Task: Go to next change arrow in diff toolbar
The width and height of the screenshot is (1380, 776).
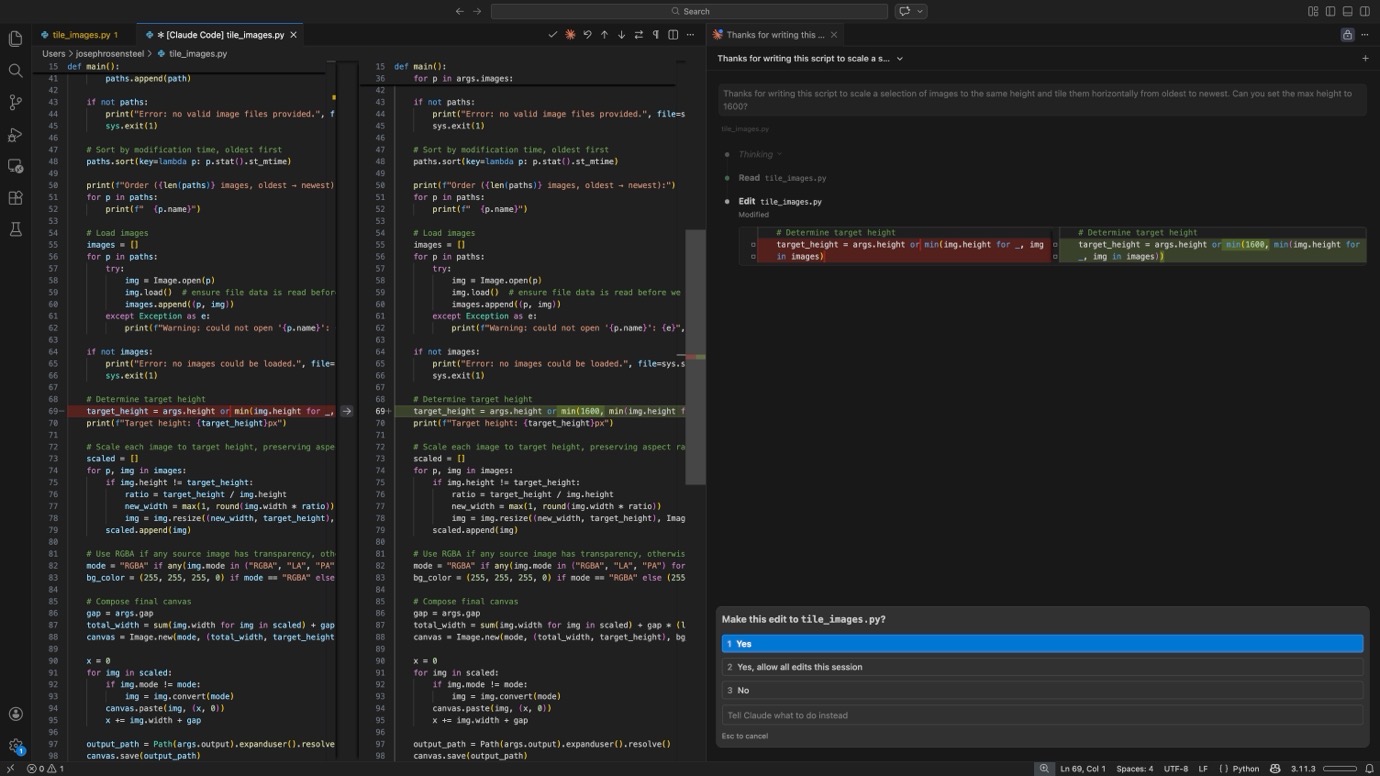Action: point(621,35)
